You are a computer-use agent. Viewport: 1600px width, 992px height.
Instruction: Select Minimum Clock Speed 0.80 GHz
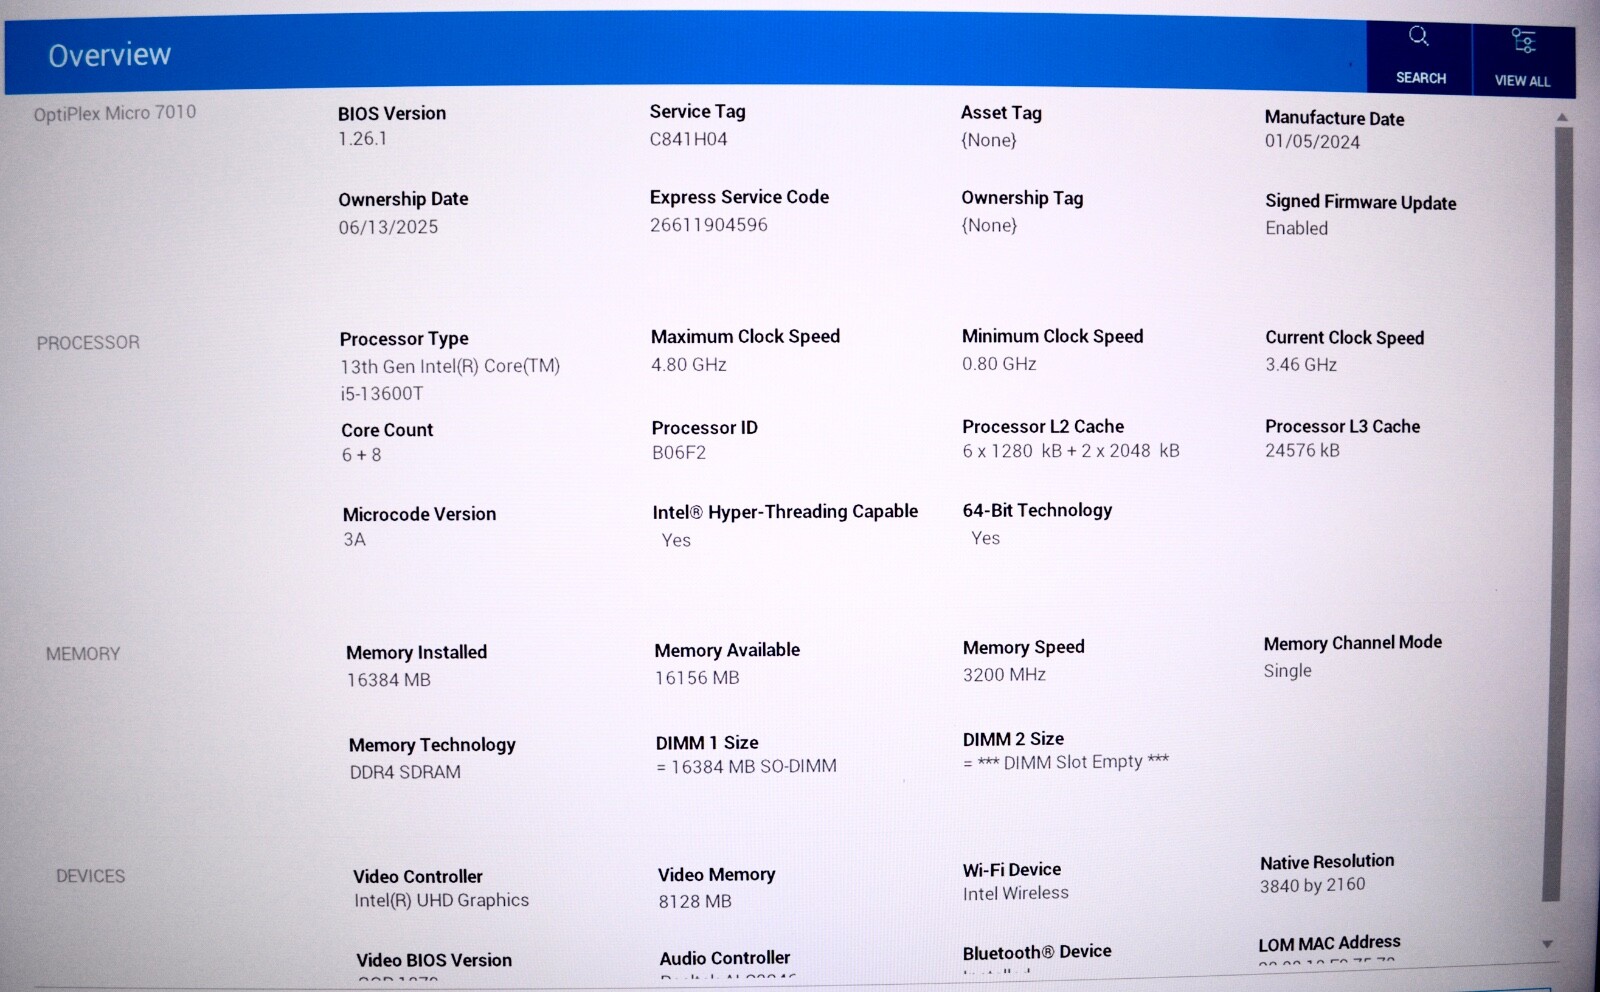pyautogui.click(x=999, y=364)
